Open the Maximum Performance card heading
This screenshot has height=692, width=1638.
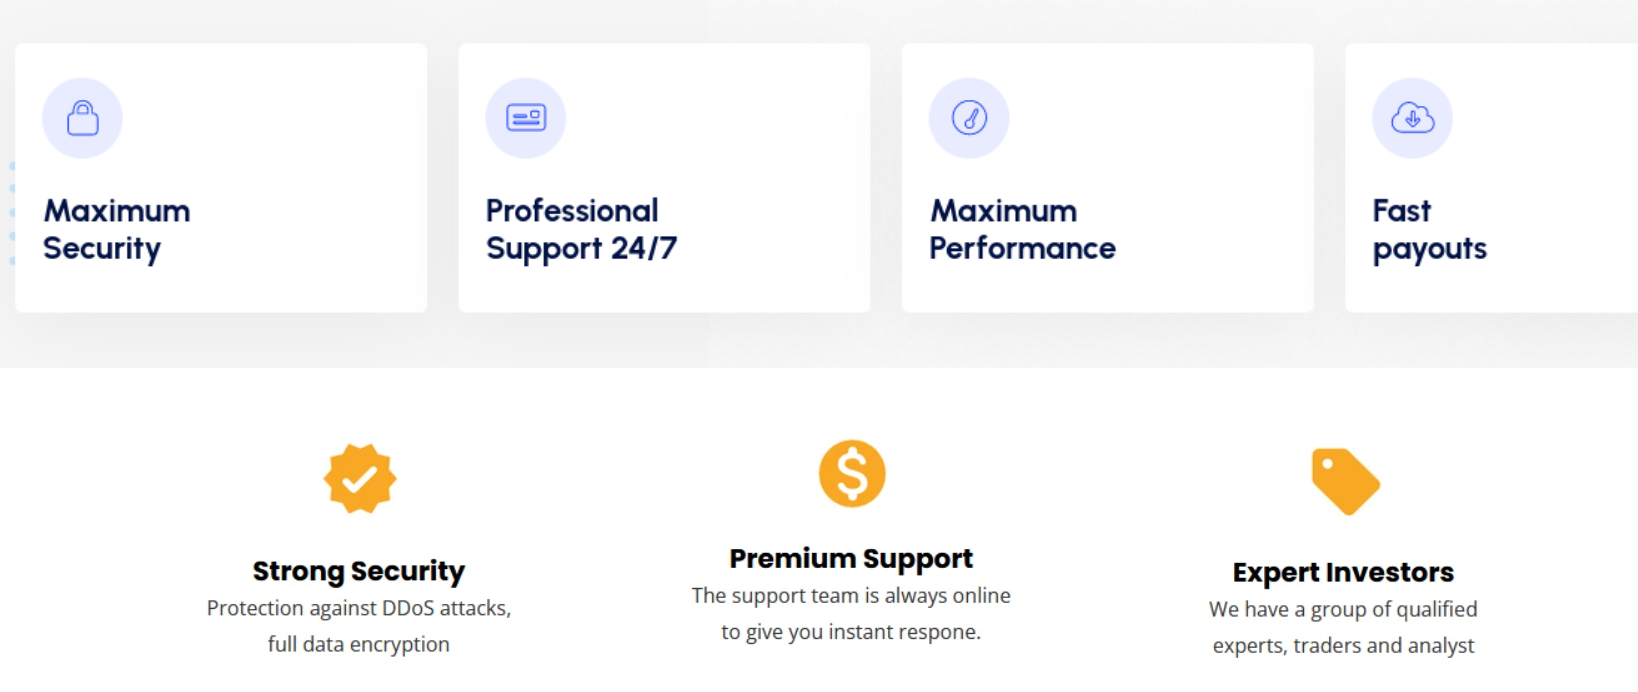point(1022,229)
